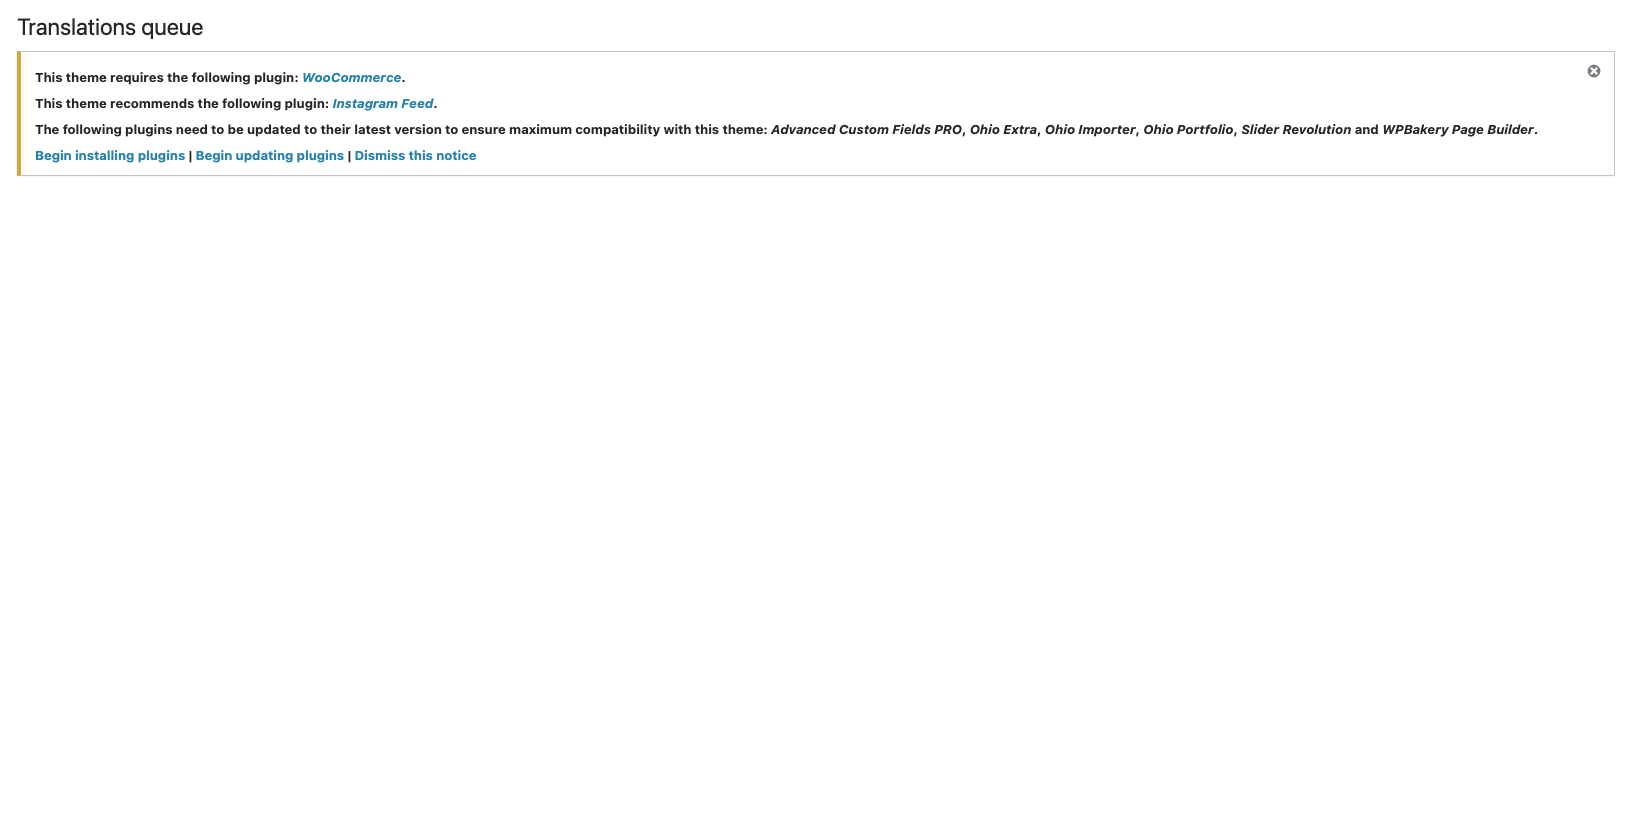Click the Slider Revolution plugin name
The width and height of the screenshot is (1626, 813).
click(1296, 130)
